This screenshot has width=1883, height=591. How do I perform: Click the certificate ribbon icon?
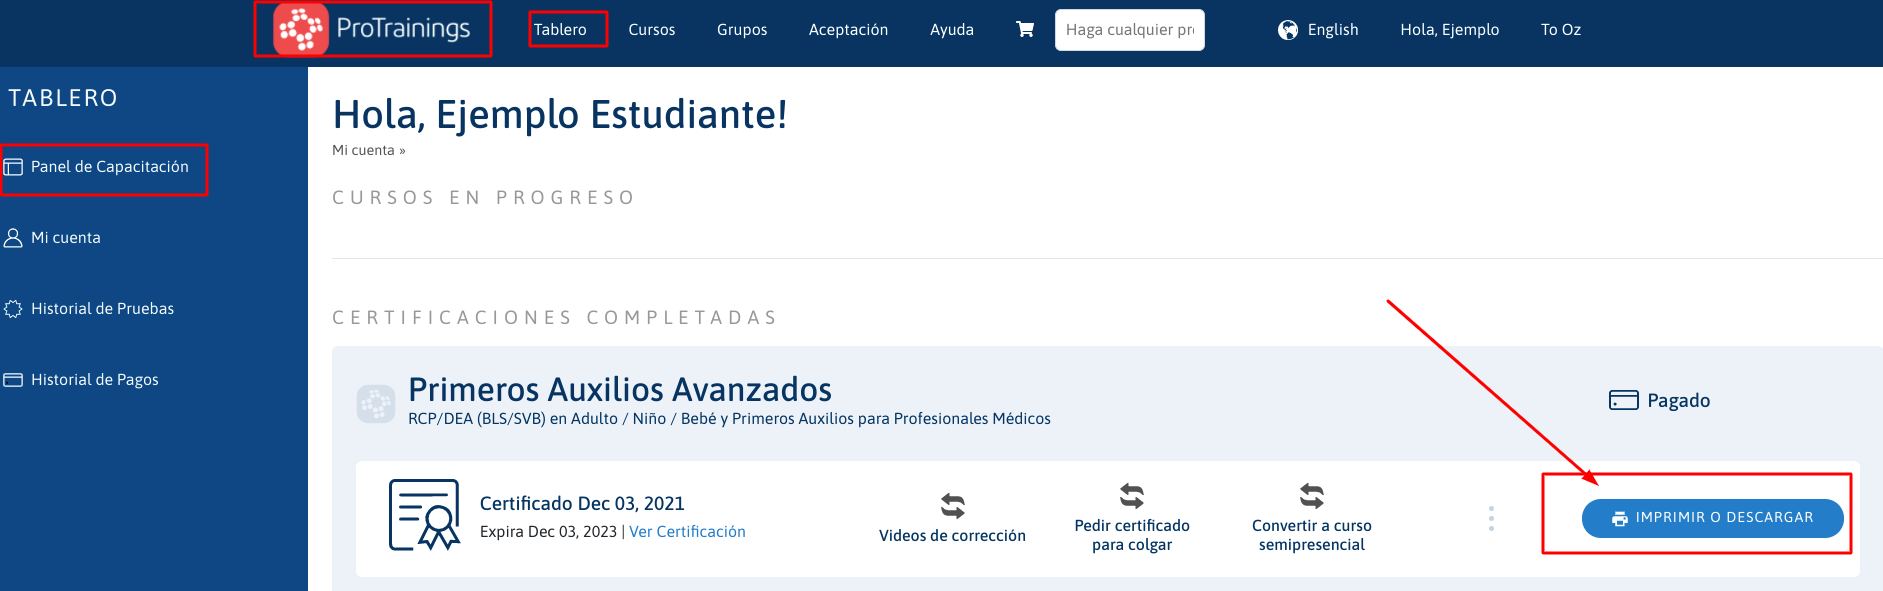pyautogui.click(x=424, y=515)
